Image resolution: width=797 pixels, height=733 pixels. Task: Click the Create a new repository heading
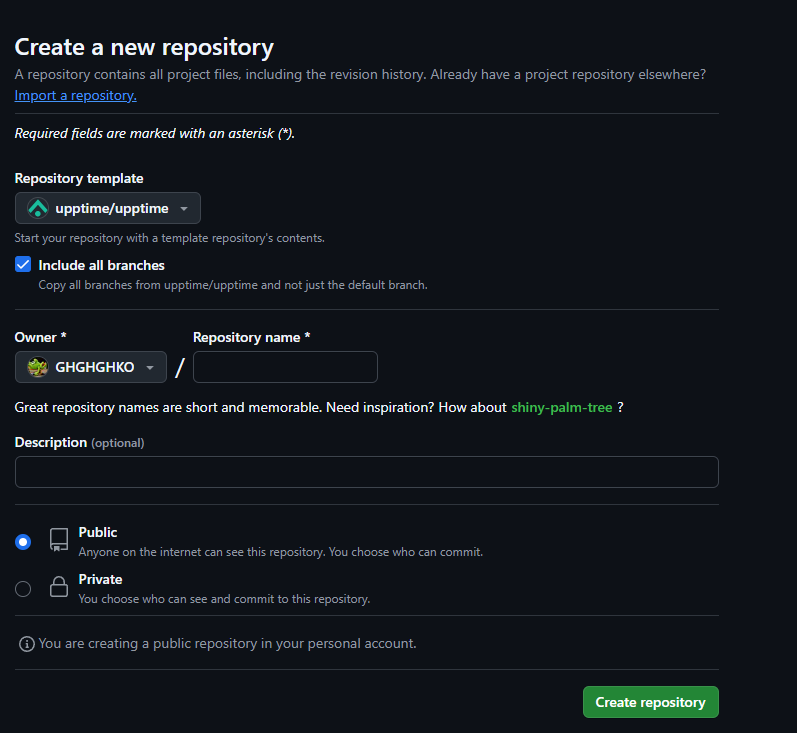[144, 48]
